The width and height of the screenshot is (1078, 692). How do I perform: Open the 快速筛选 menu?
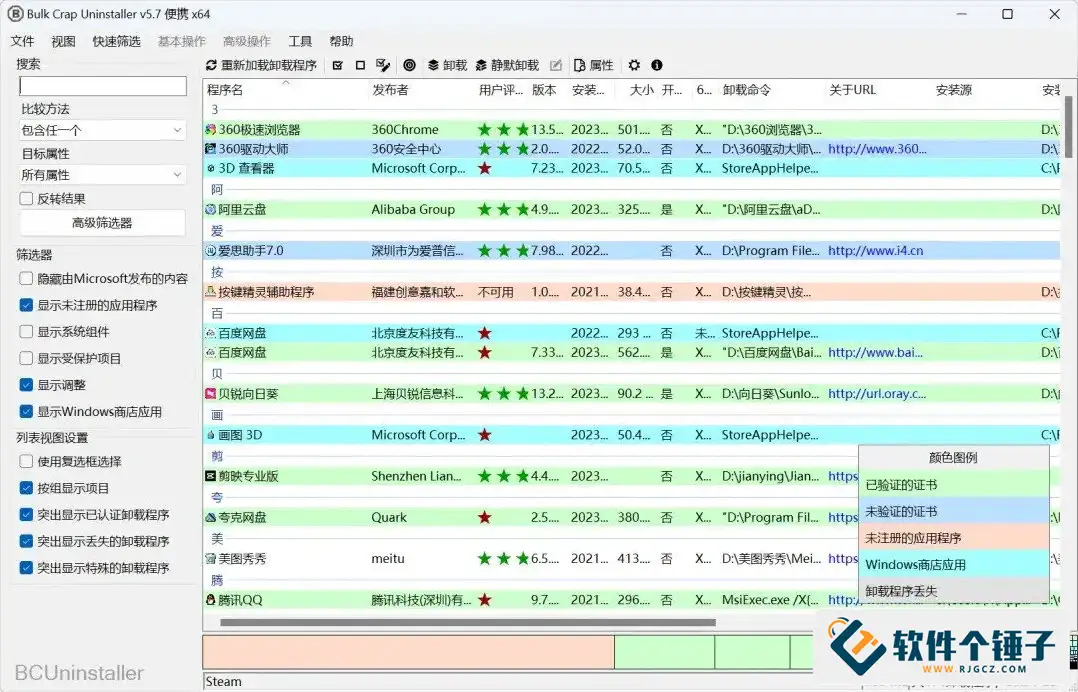116,41
